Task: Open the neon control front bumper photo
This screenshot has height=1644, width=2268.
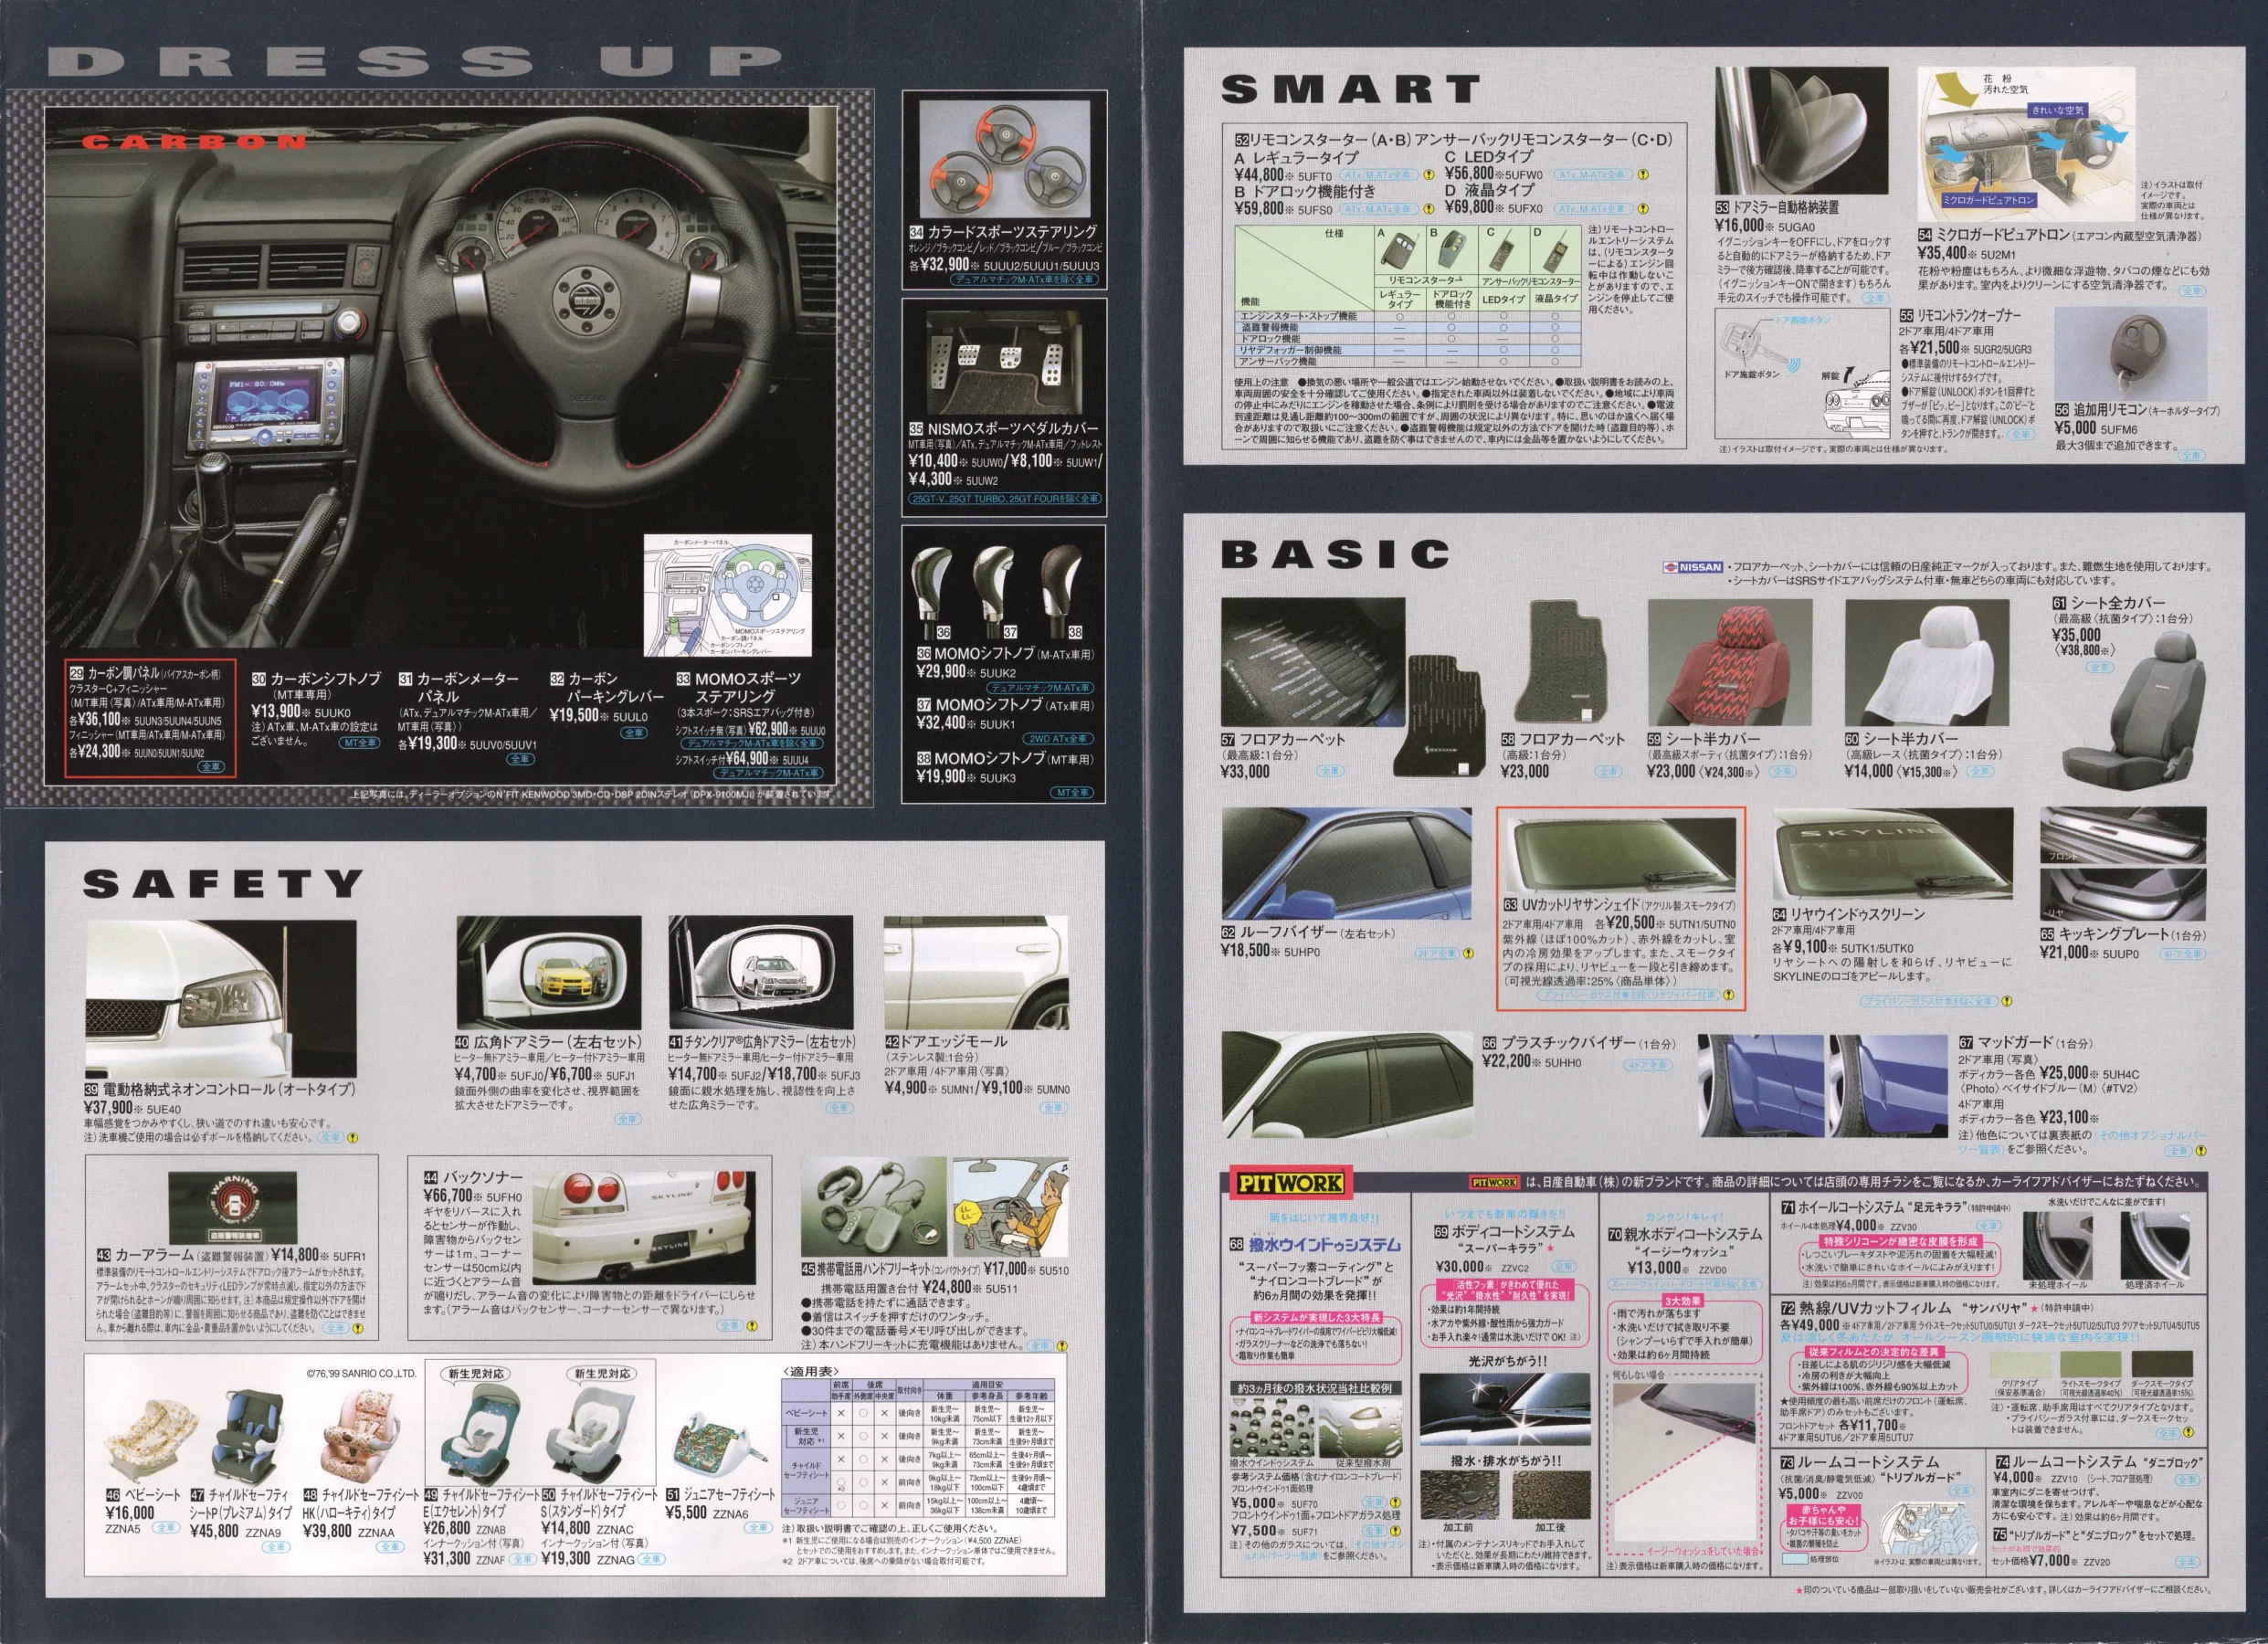Action: click(x=222, y=998)
